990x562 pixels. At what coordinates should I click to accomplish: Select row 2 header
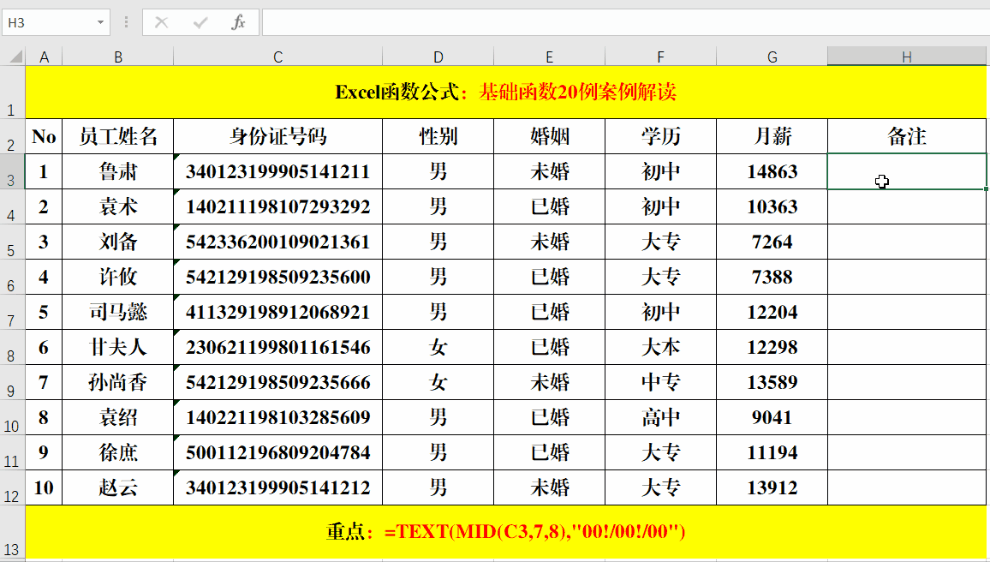(12, 136)
